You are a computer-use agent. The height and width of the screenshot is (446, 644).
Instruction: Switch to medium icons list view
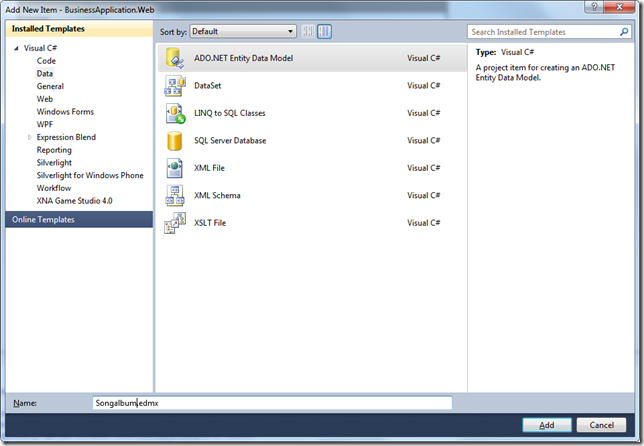(x=324, y=31)
